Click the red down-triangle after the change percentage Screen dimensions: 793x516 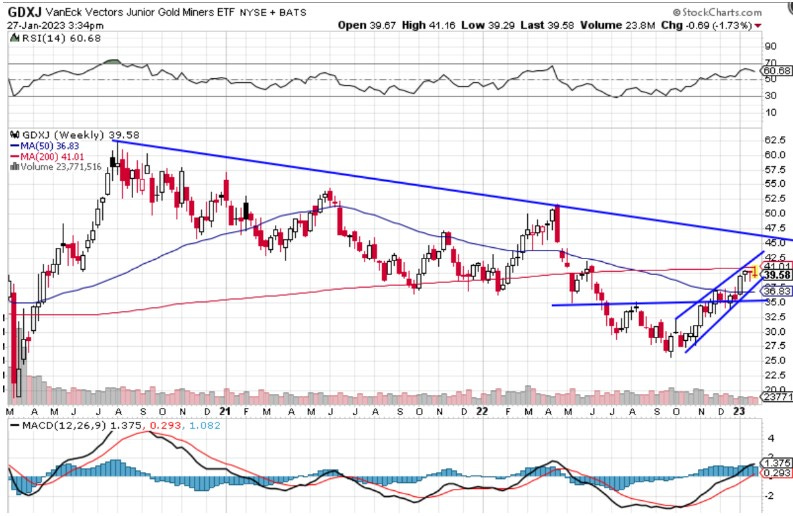(x=758, y=26)
